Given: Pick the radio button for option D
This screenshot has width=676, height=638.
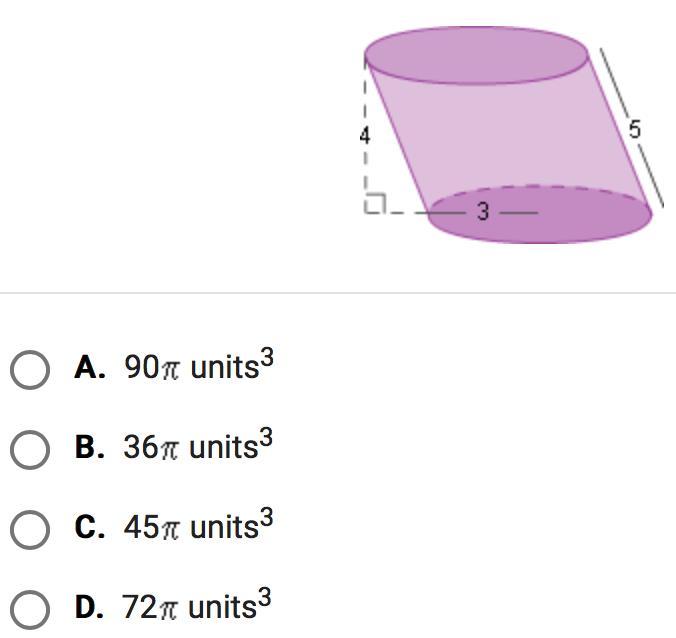Looking at the screenshot, I should pos(30,608).
